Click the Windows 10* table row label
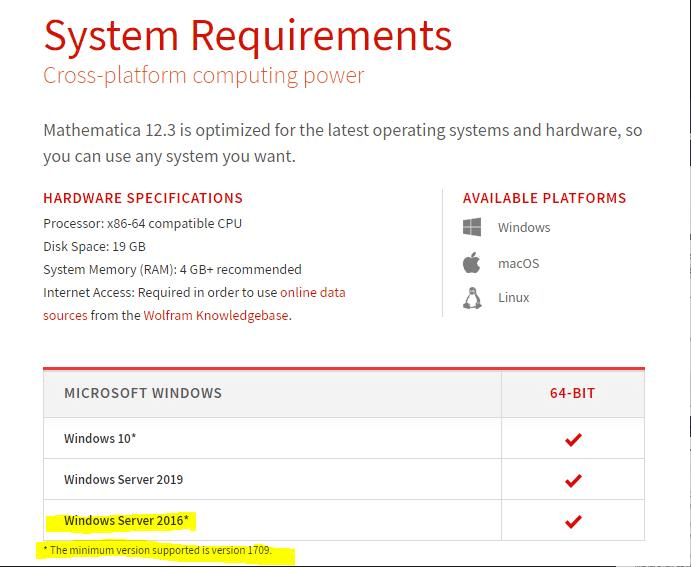 [100, 438]
